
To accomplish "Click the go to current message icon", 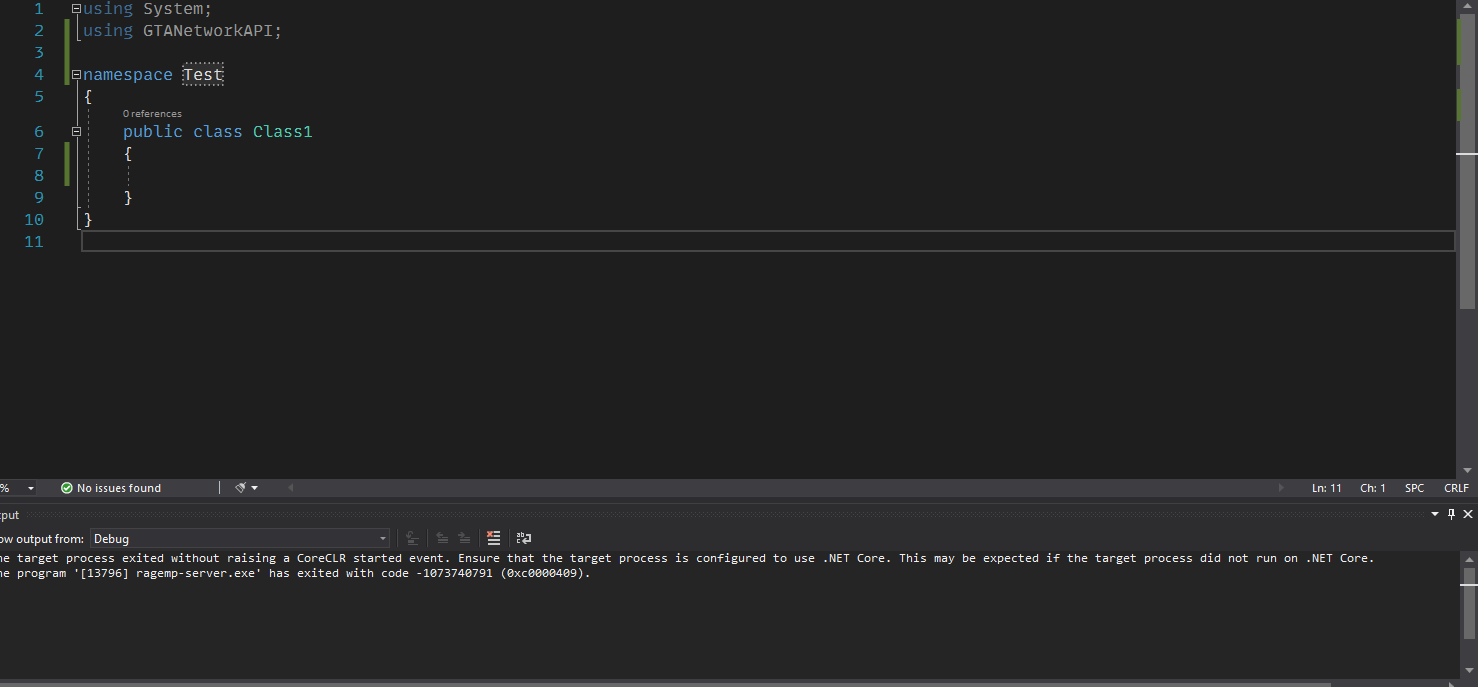I will point(413,538).
